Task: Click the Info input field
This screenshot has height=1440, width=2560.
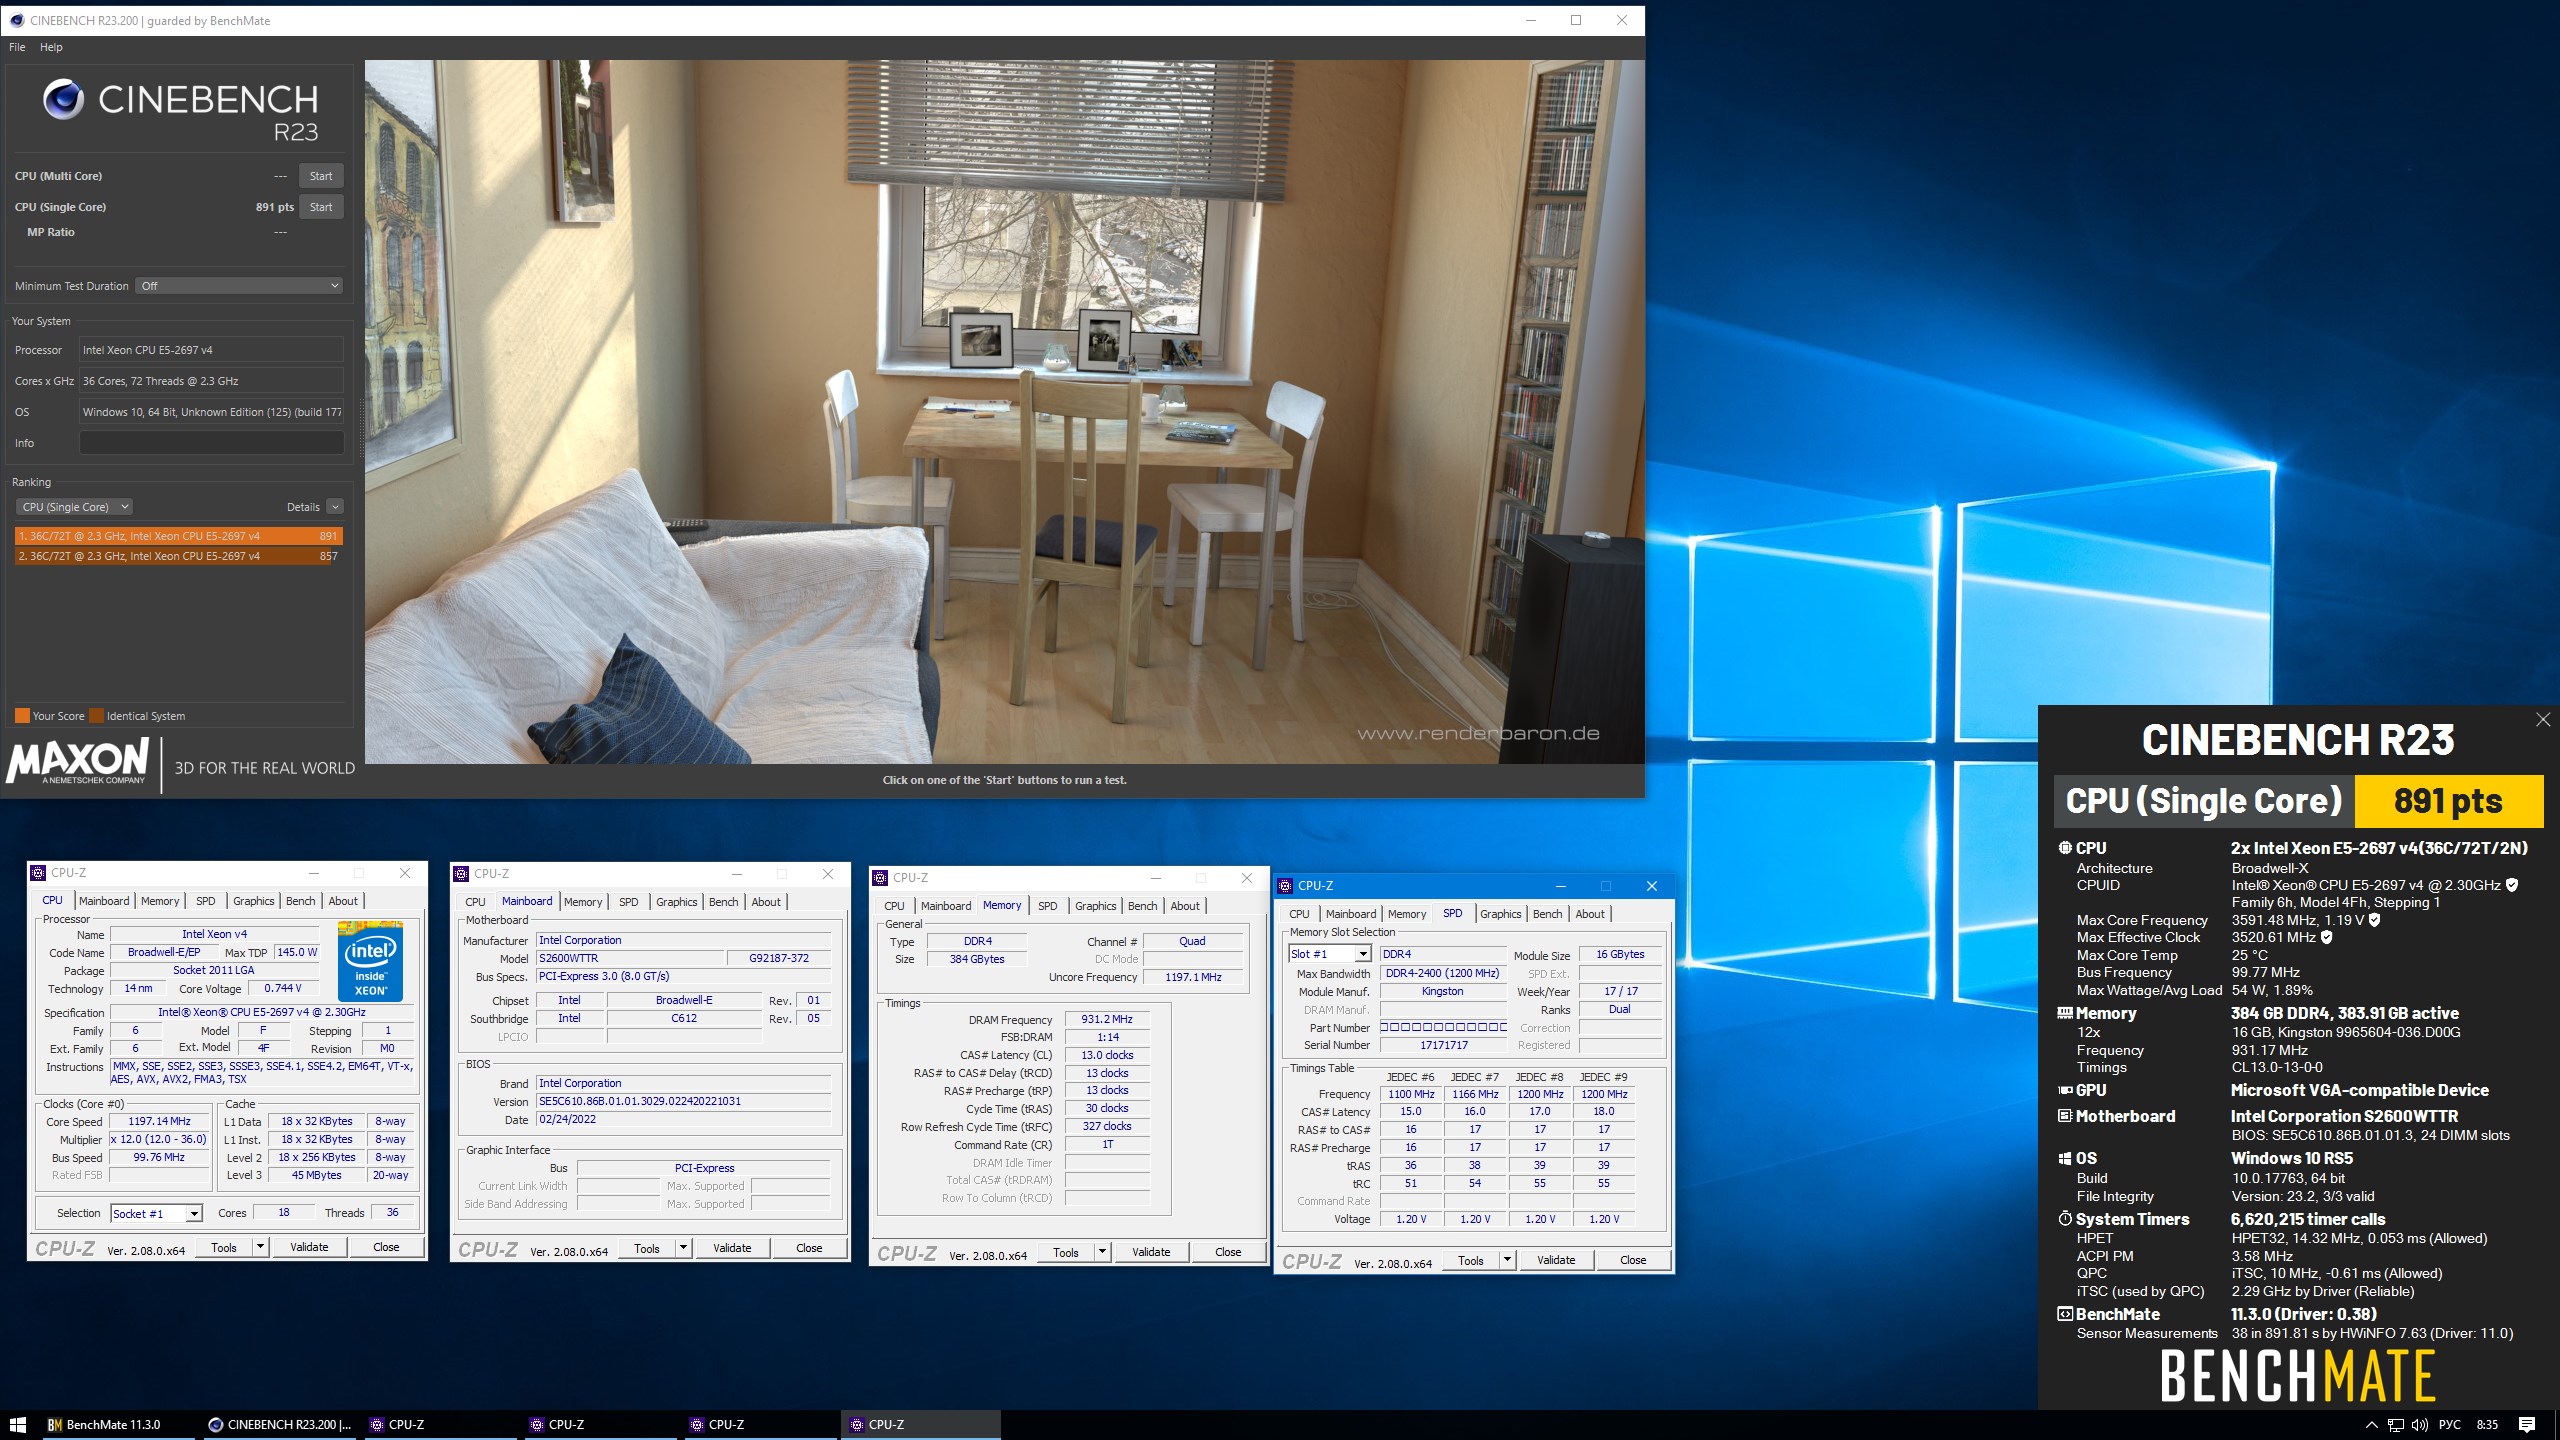Action: tap(211, 443)
